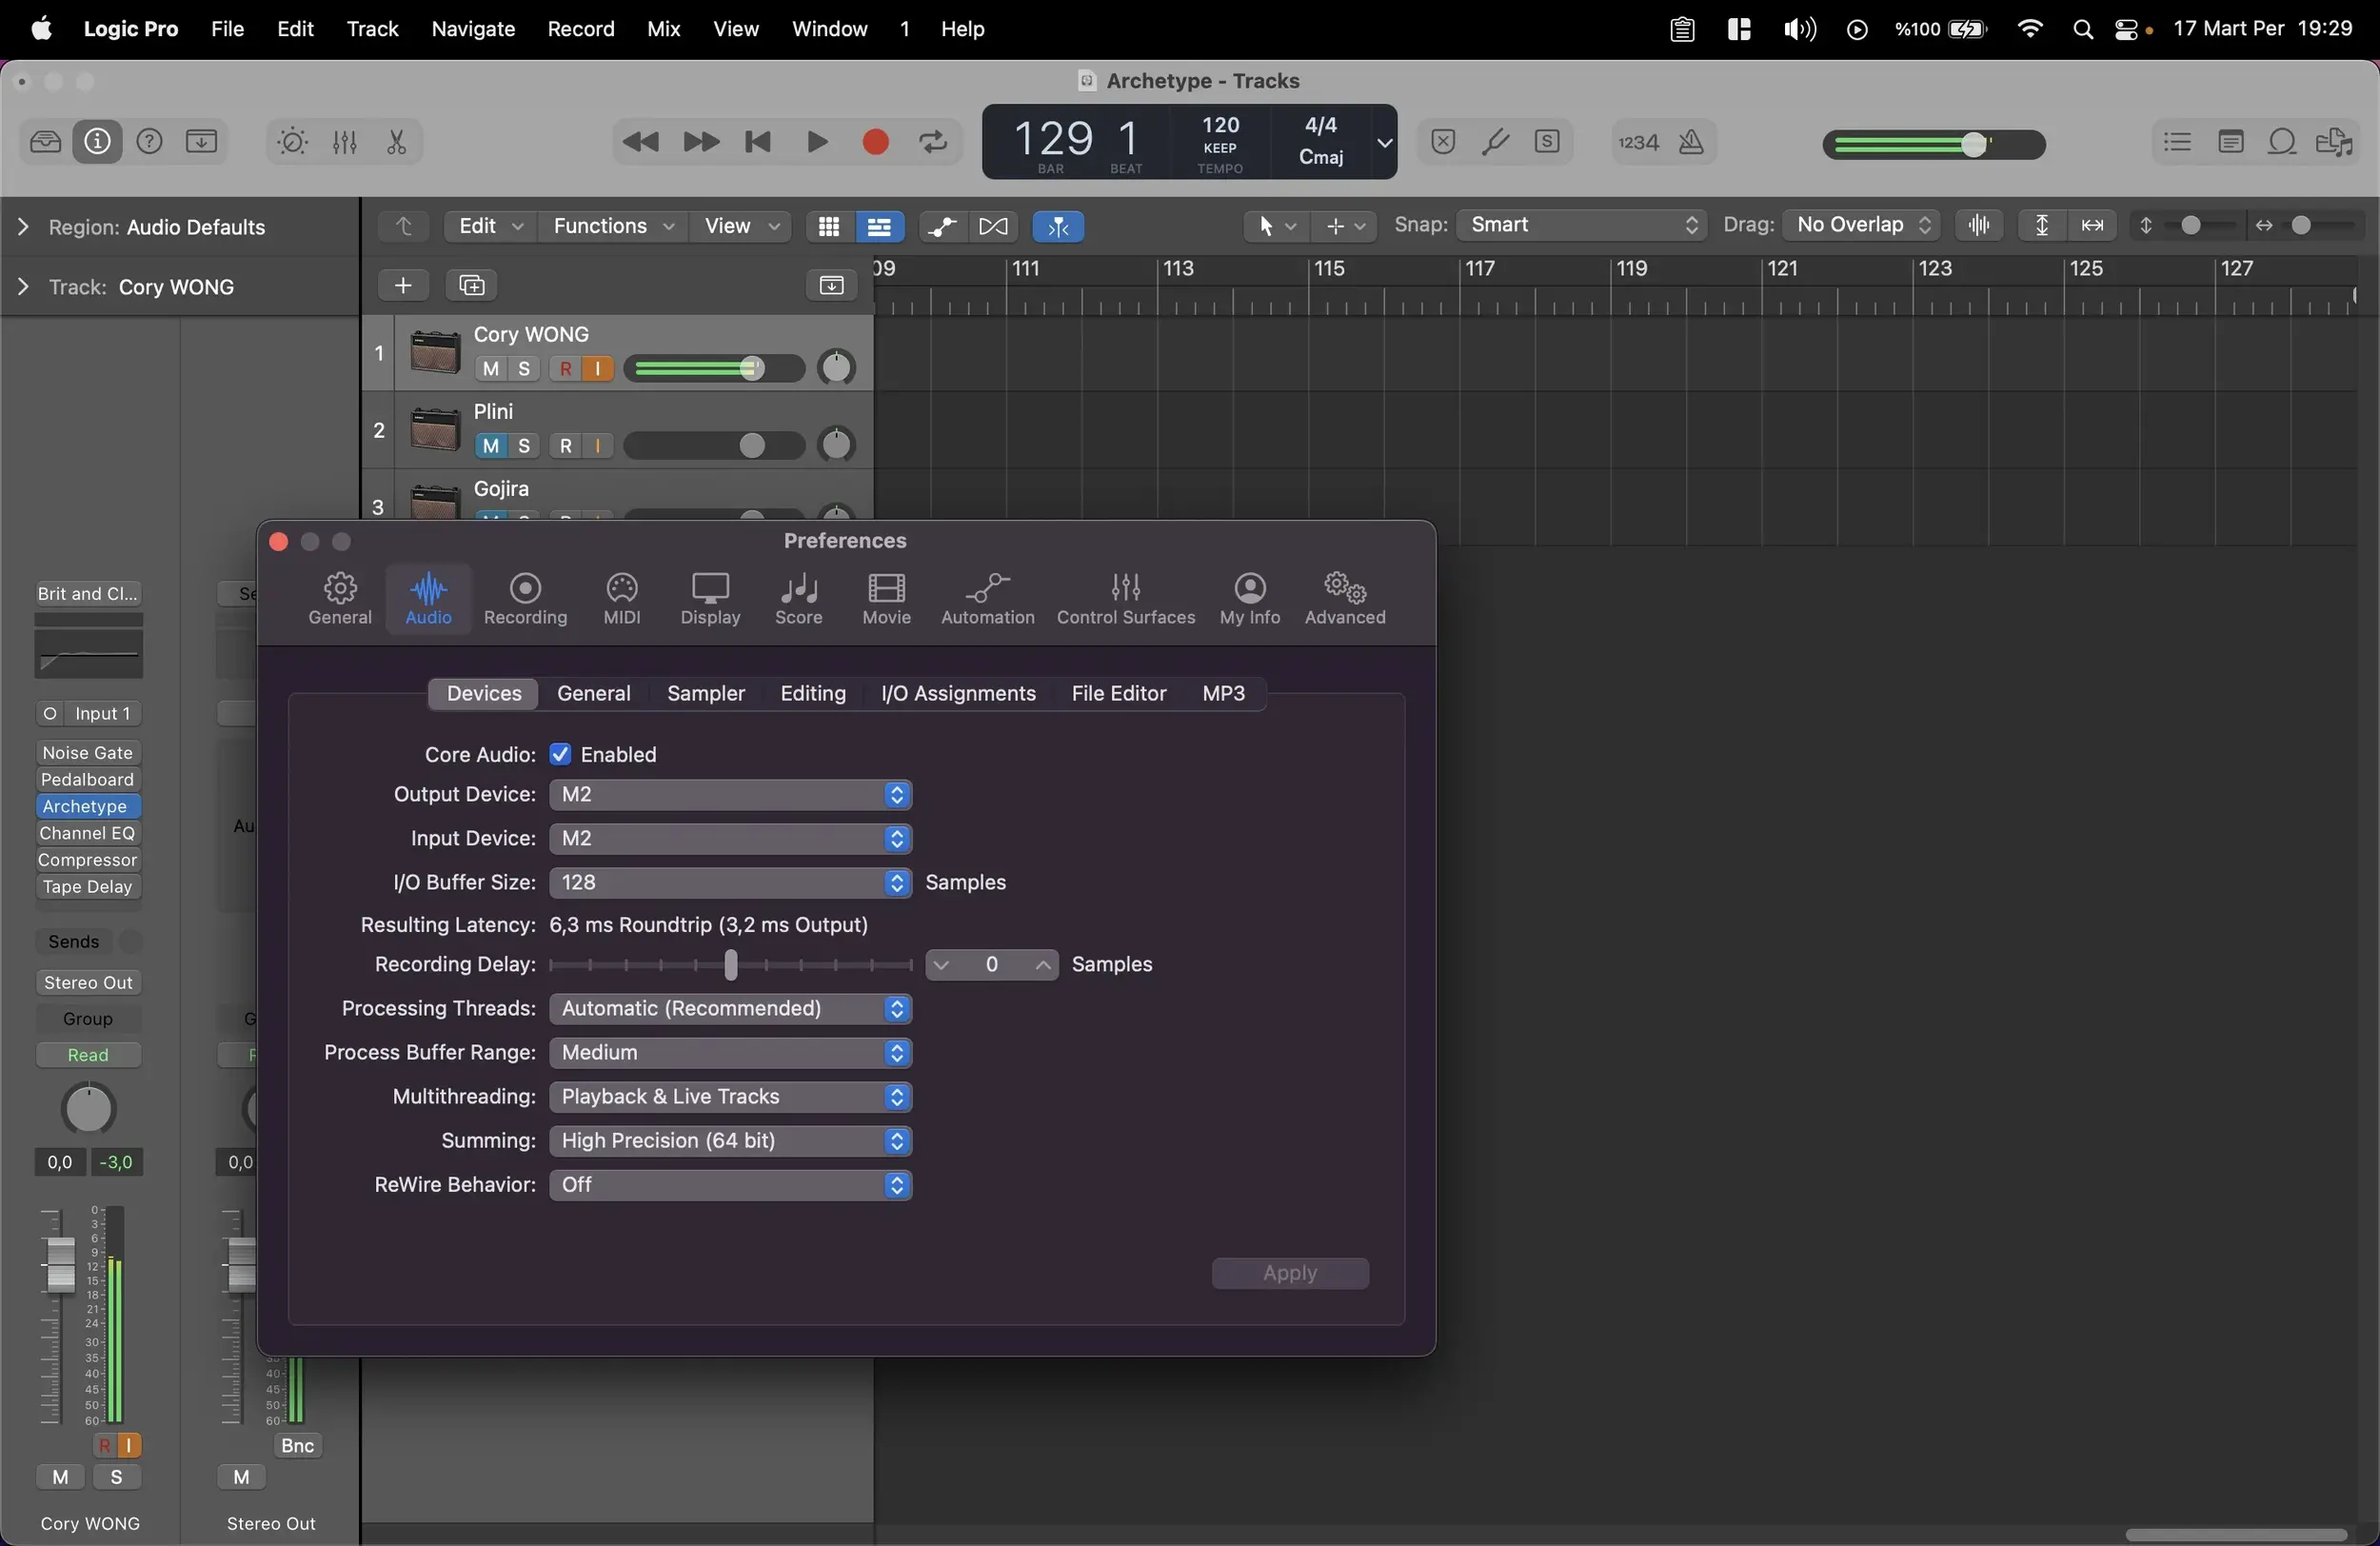
Task: Uncheck the Core Audio Enabled checkbox
Action: (560, 754)
